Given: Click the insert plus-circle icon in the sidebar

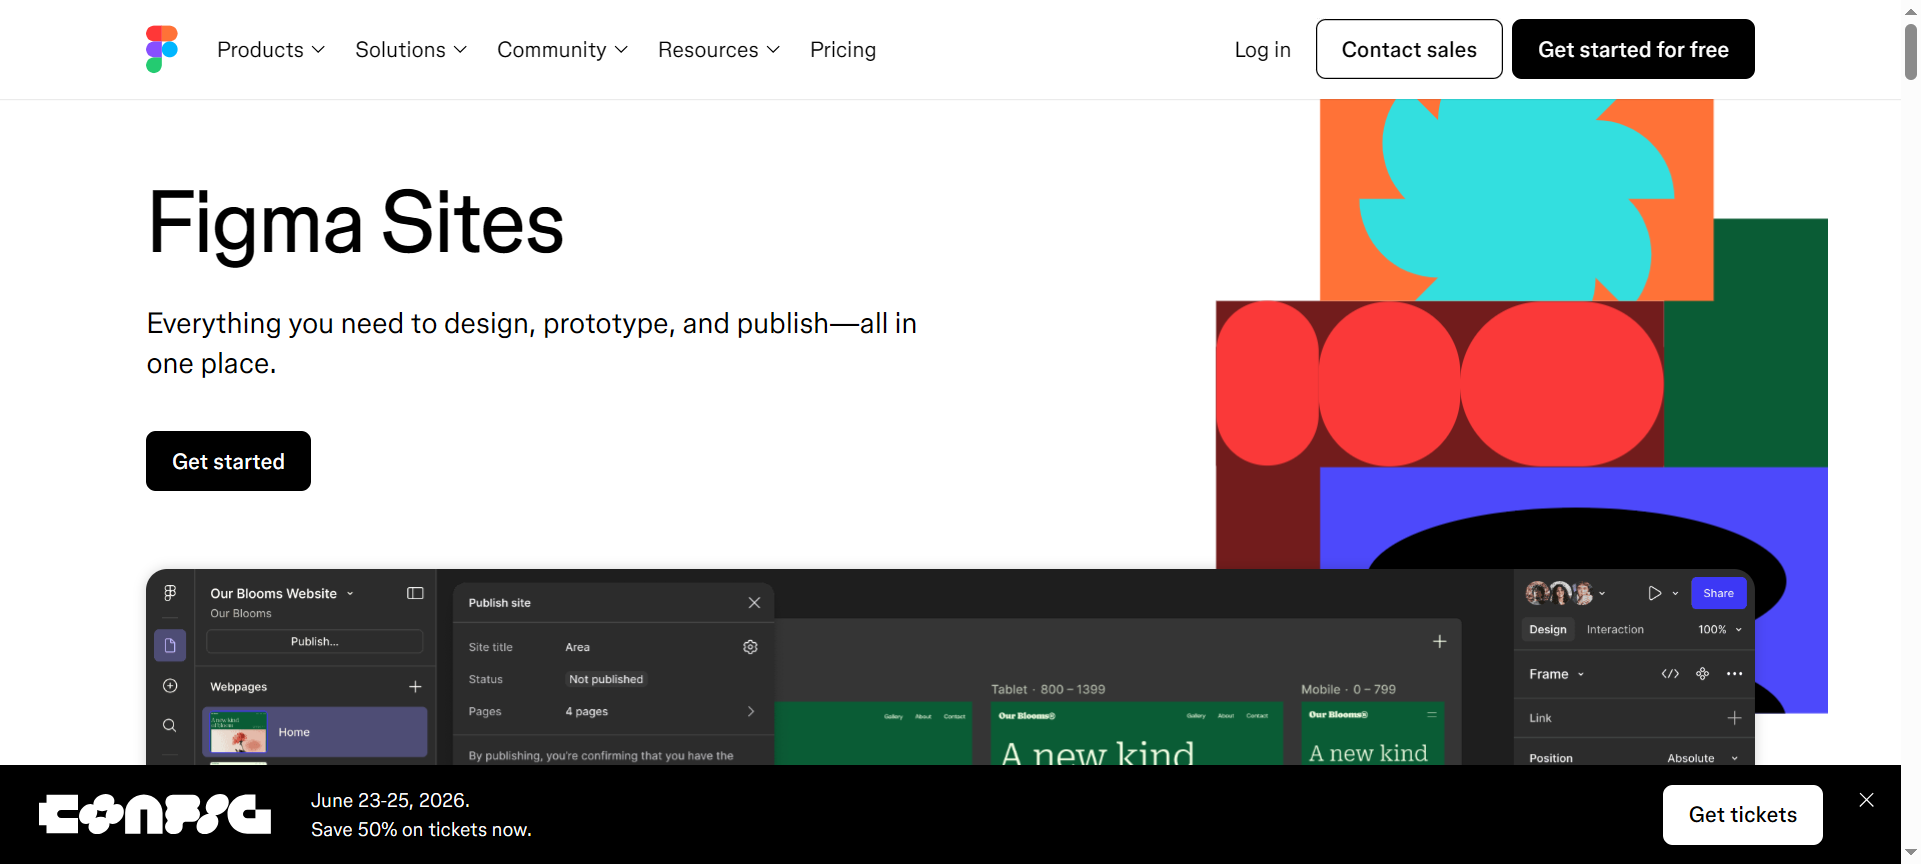Looking at the screenshot, I should coord(170,686).
